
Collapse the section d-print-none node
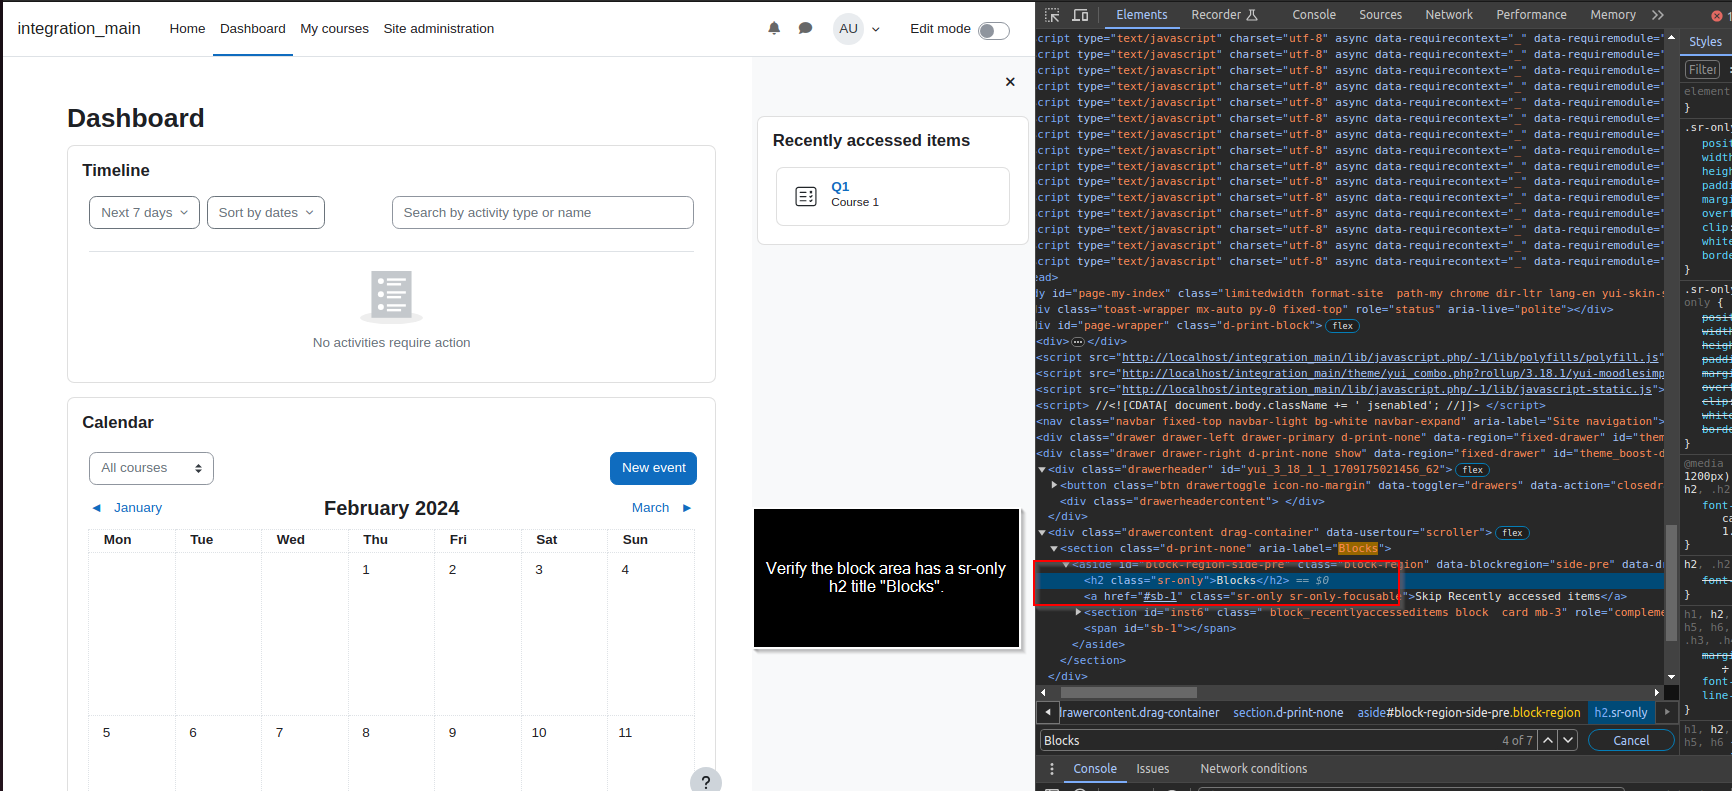[1054, 549]
